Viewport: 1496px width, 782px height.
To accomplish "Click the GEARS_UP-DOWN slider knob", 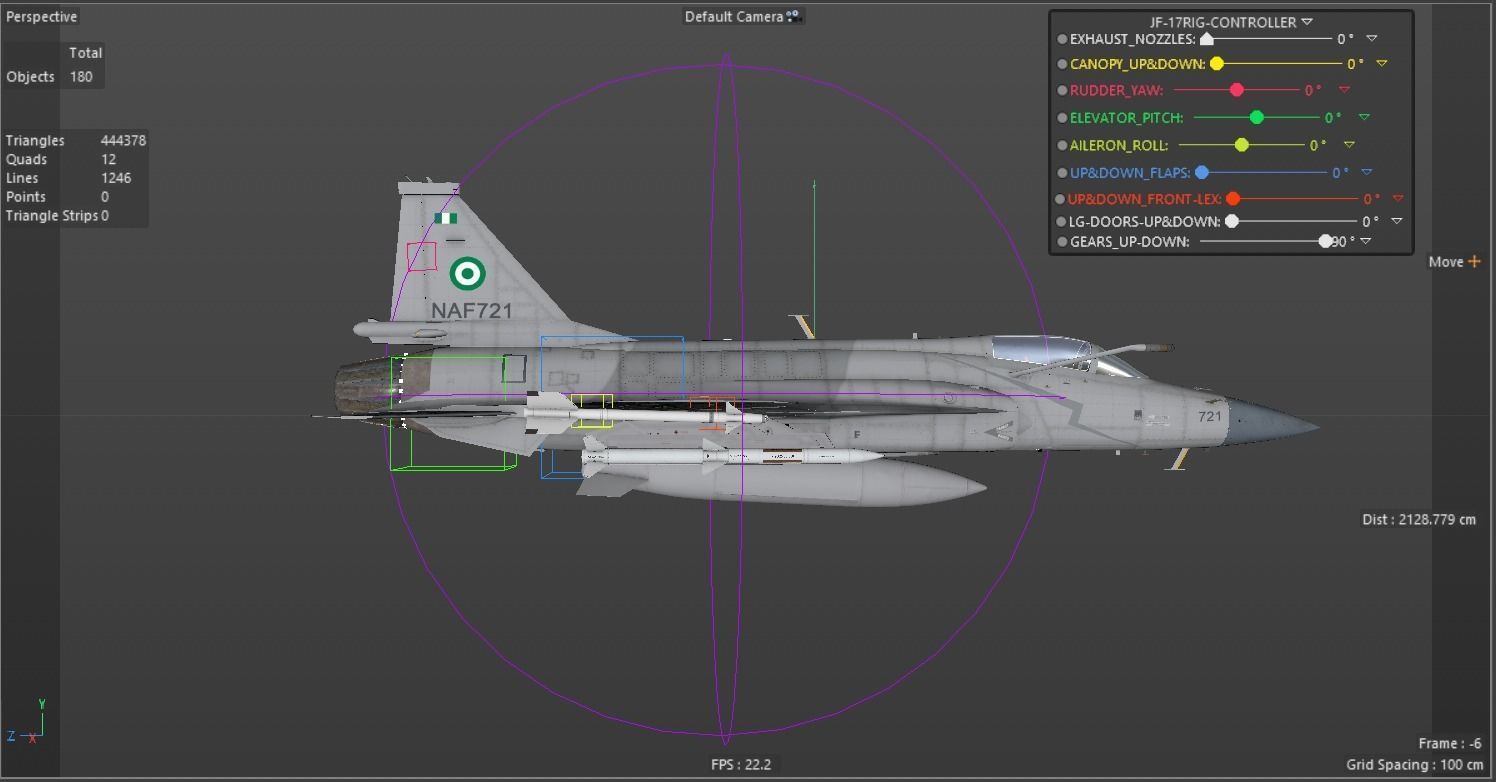I will coord(1326,242).
